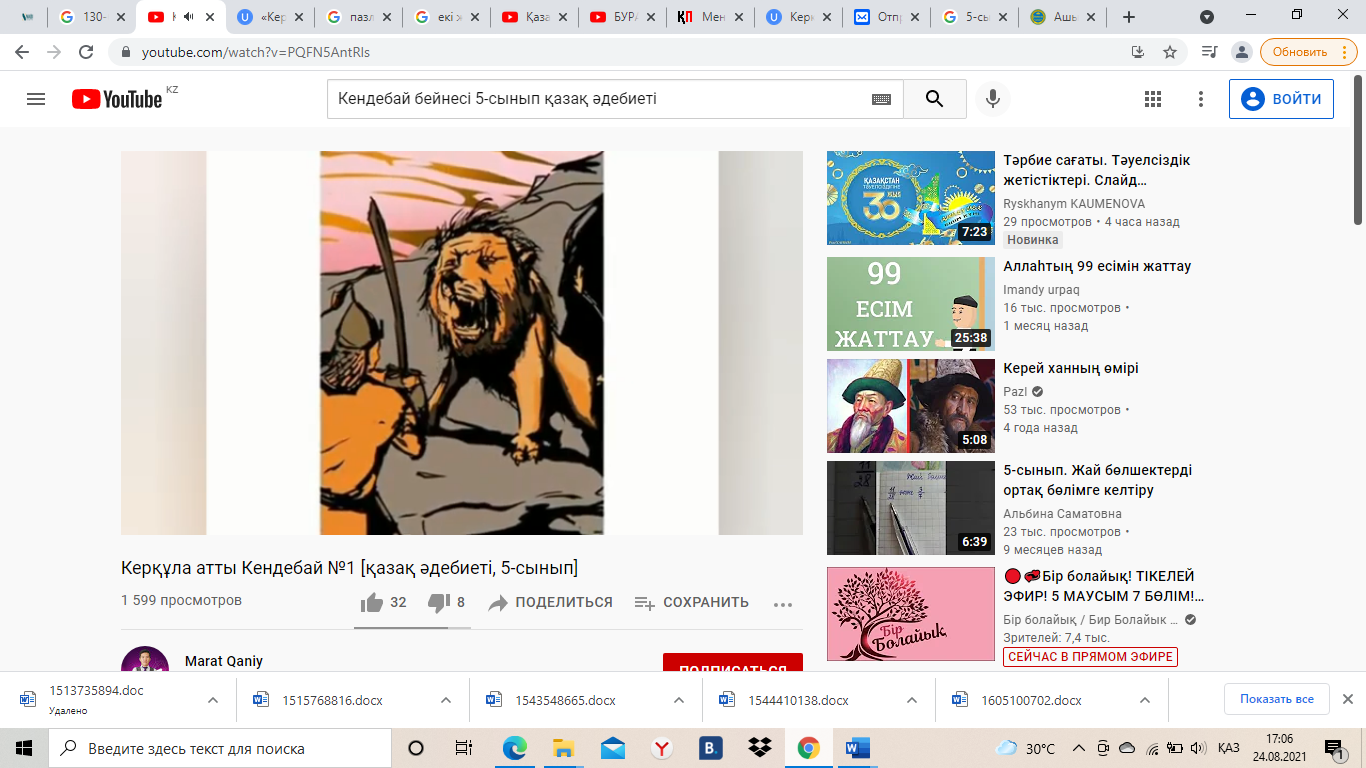This screenshot has height=768, width=1366.
Task: Go back to the previous browser page
Action: coord(23,52)
